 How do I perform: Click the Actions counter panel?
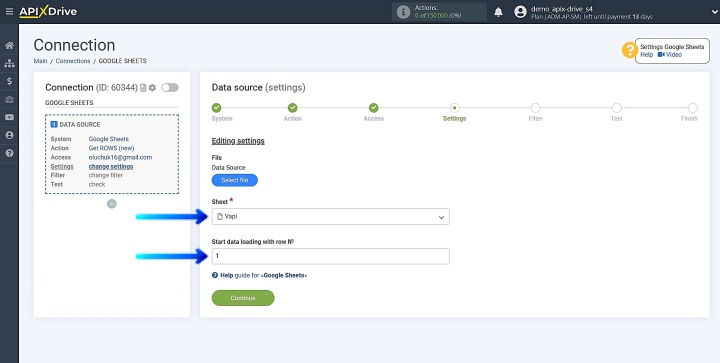click(439, 12)
